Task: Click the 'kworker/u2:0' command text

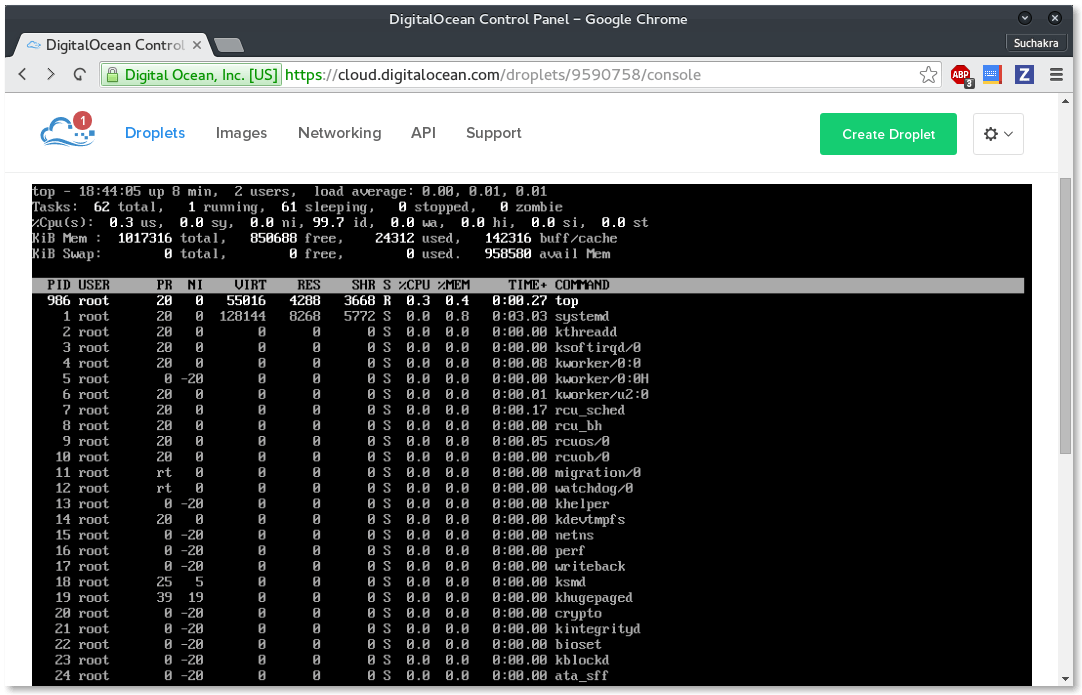Action: tap(601, 395)
